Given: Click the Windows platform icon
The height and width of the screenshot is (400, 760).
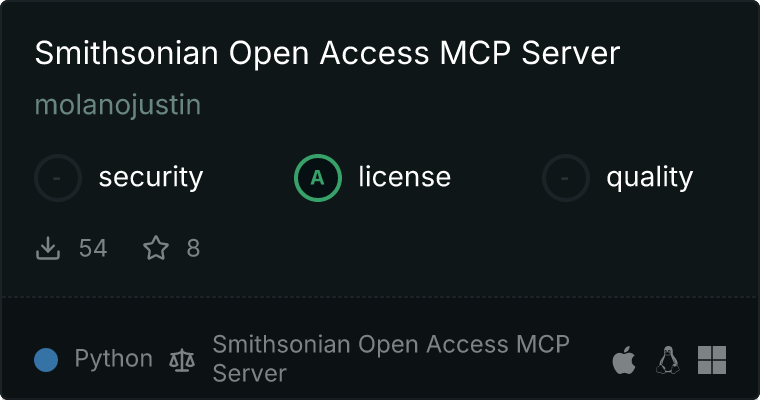Looking at the screenshot, I should pyautogui.click(x=712, y=360).
